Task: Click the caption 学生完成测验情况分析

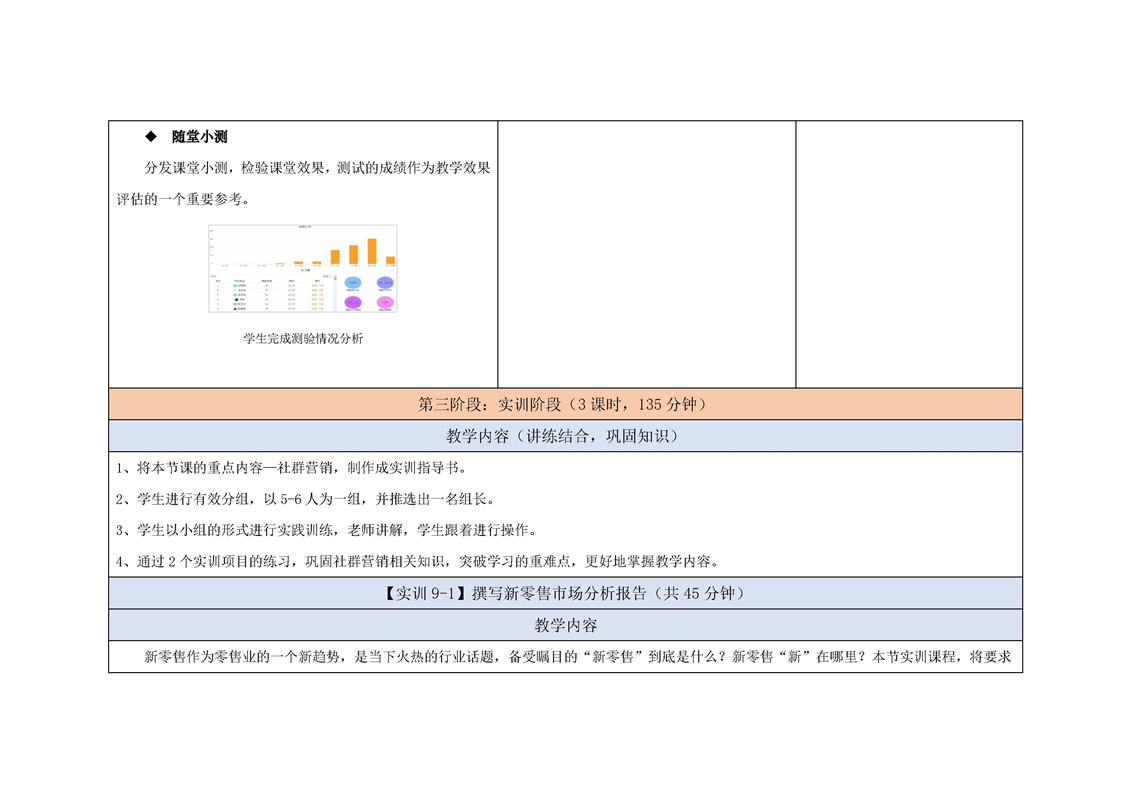Action: [303, 339]
